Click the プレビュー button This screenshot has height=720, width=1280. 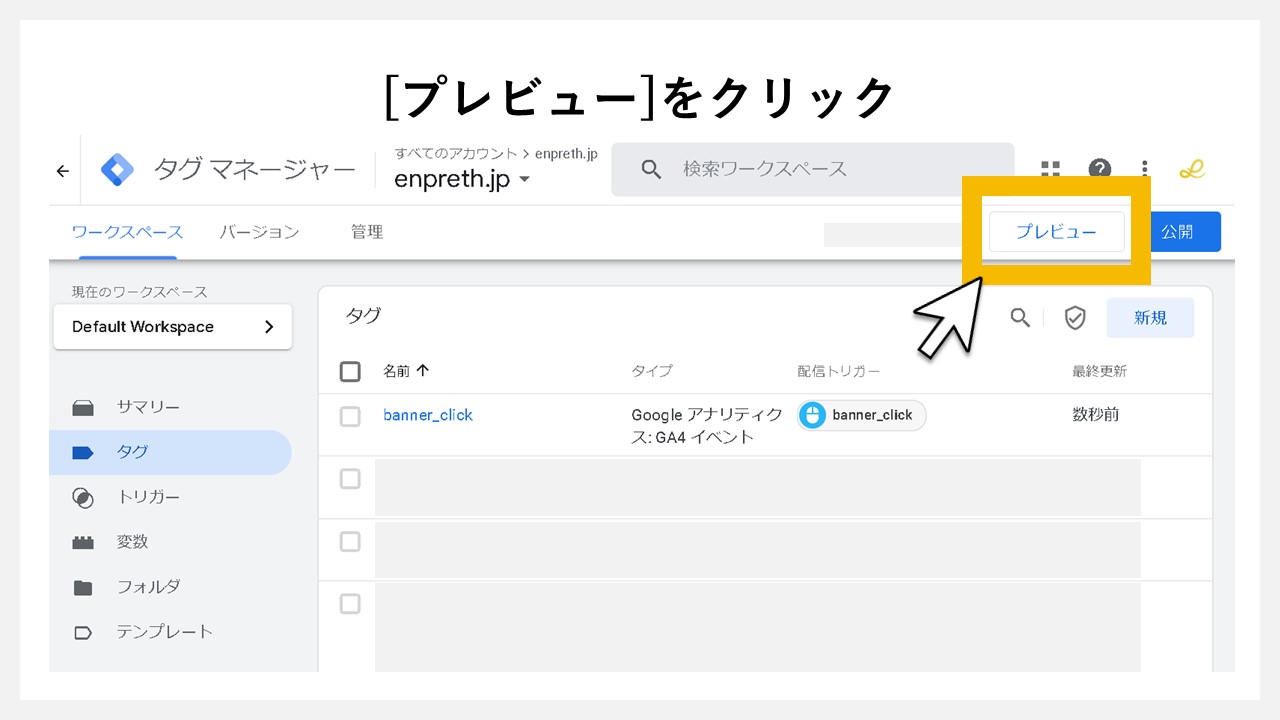1056,231
